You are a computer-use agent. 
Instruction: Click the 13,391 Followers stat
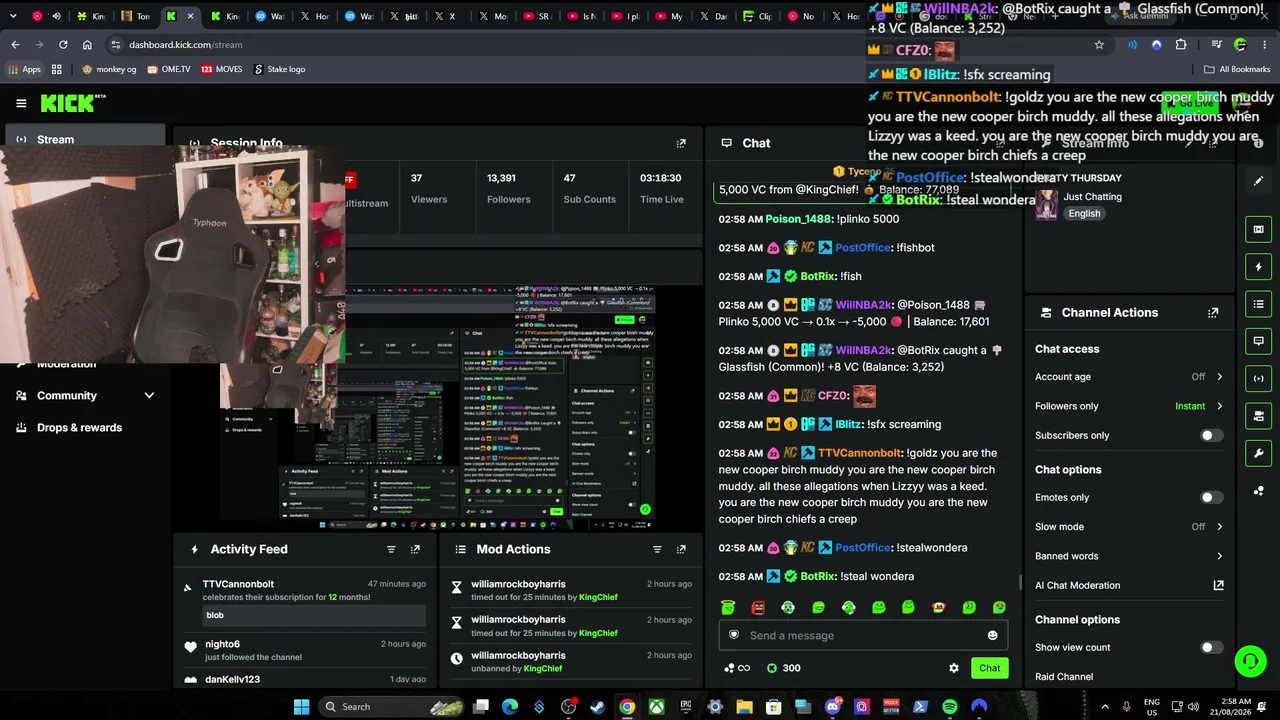tap(508, 188)
